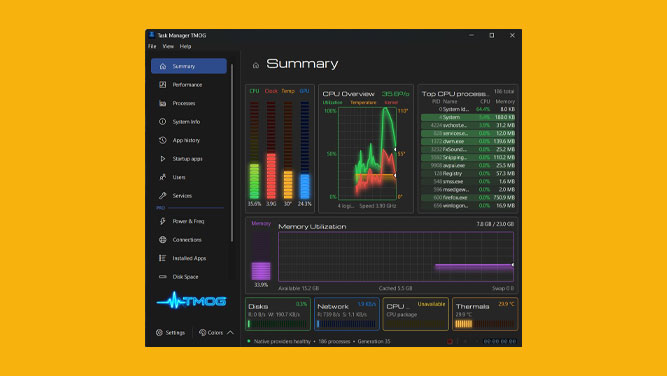
Task: Click the CPU Overview utilization graph
Action: pyautogui.click(x=367, y=154)
